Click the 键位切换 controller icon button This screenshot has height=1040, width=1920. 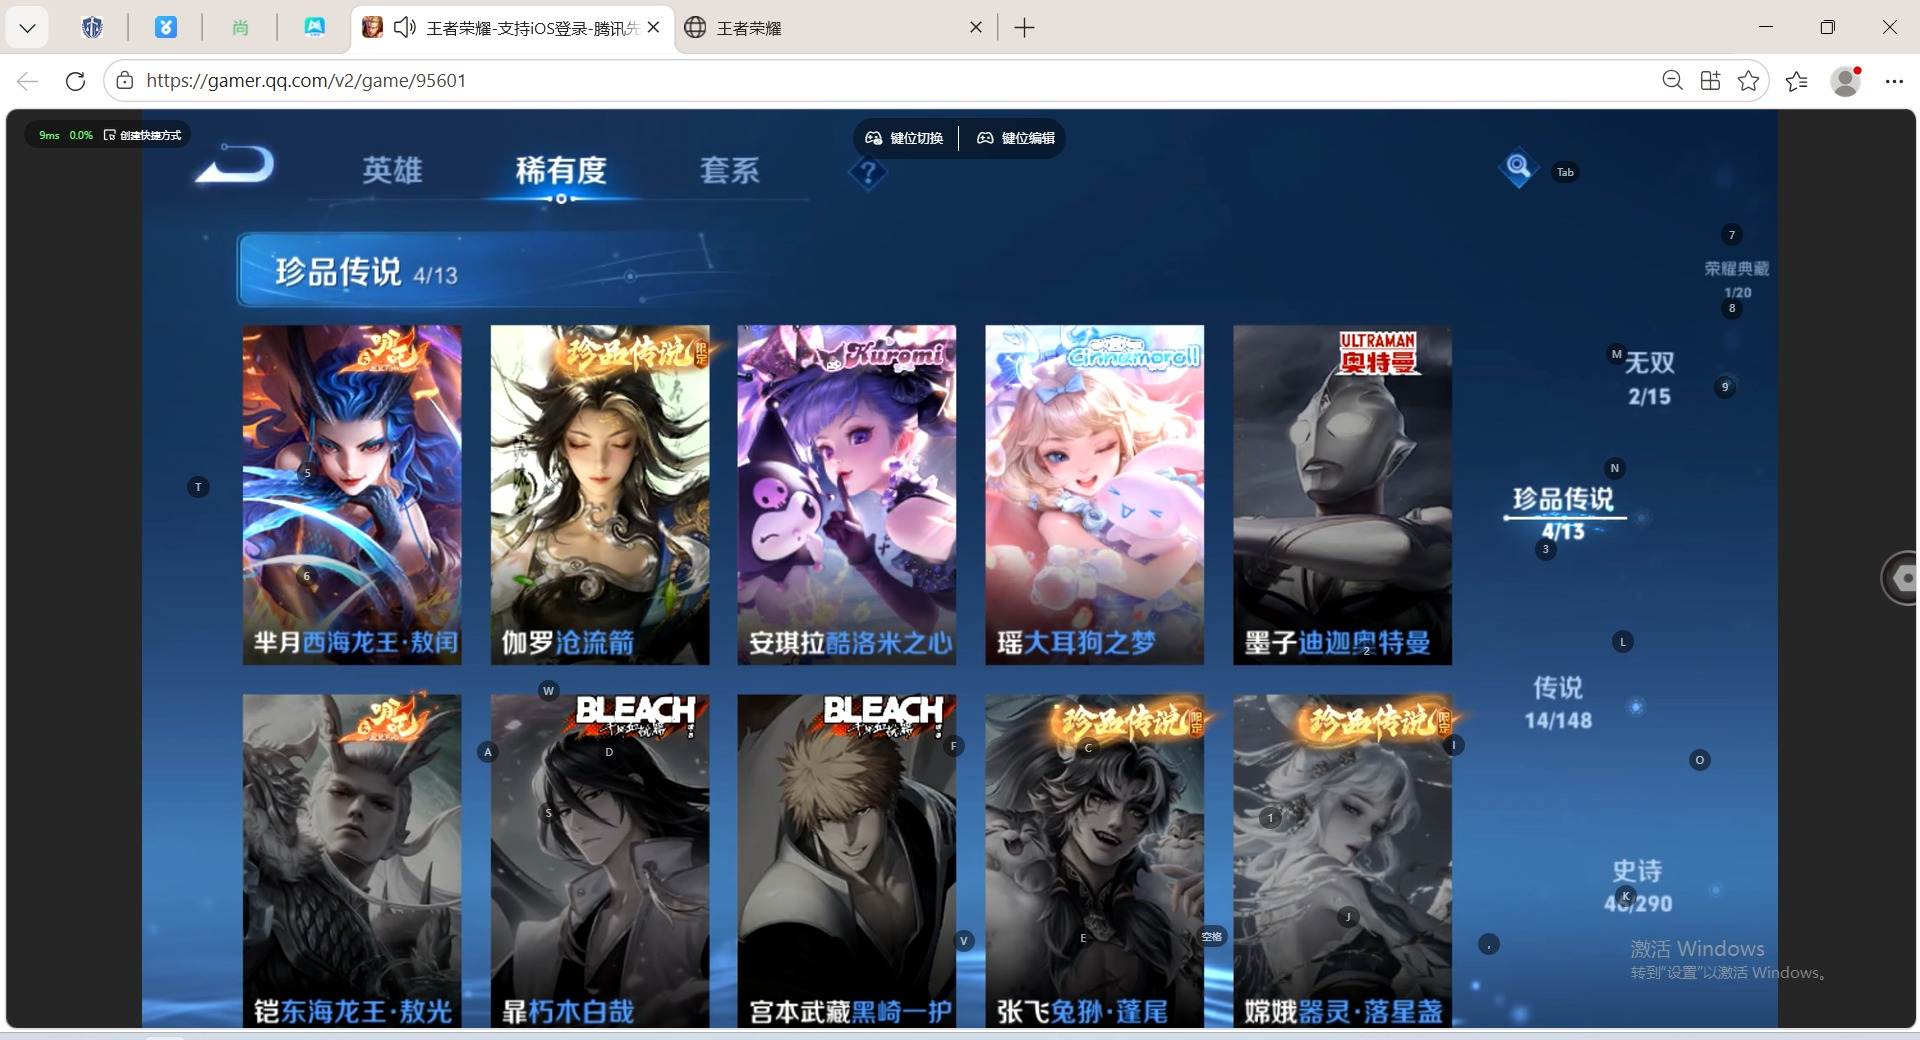tap(904, 138)
